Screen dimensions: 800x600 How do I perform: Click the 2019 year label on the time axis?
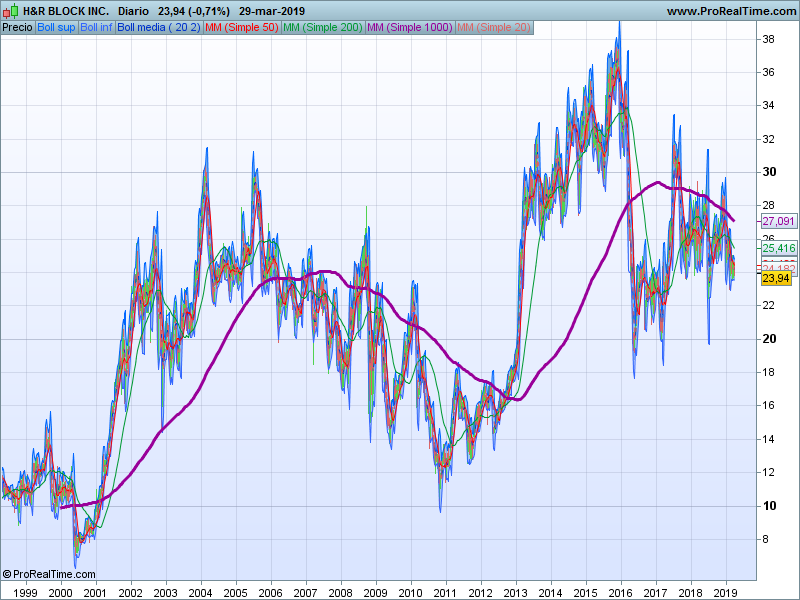click(725, 593)
